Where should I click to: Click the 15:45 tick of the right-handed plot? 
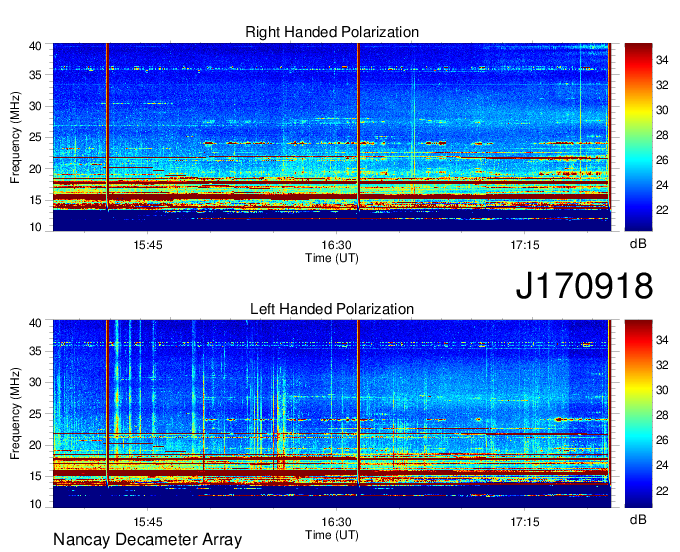[148, 245]
